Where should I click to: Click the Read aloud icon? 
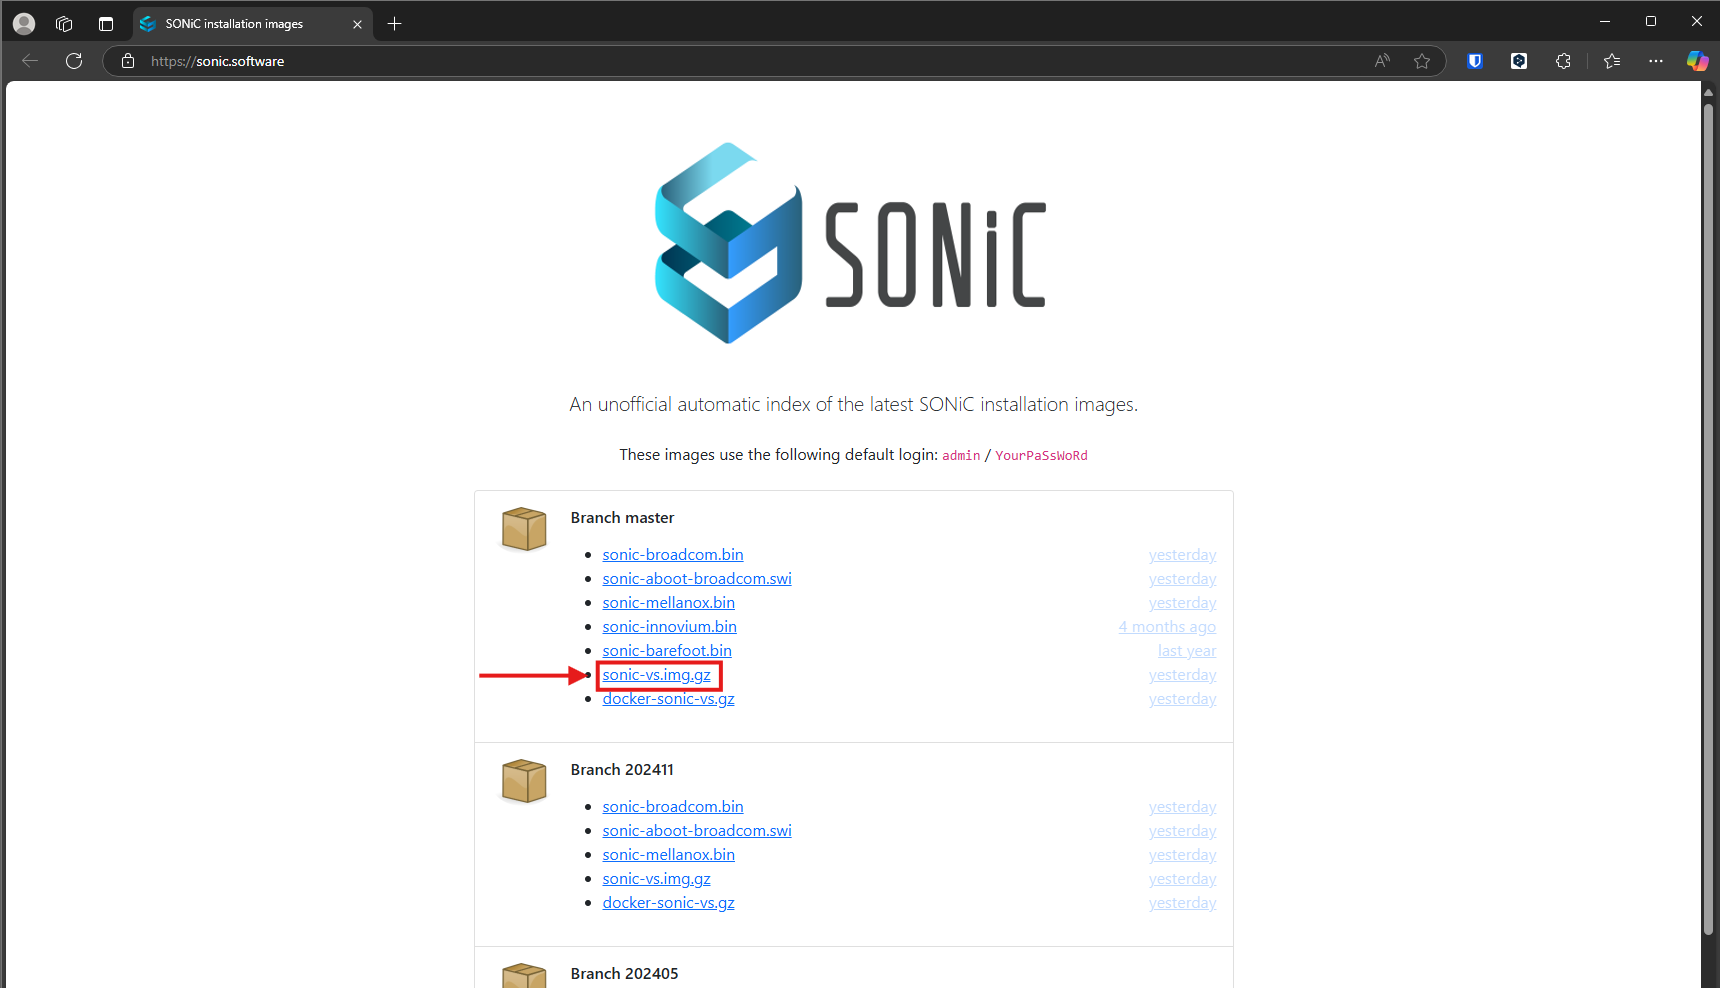click(1382, 61)
